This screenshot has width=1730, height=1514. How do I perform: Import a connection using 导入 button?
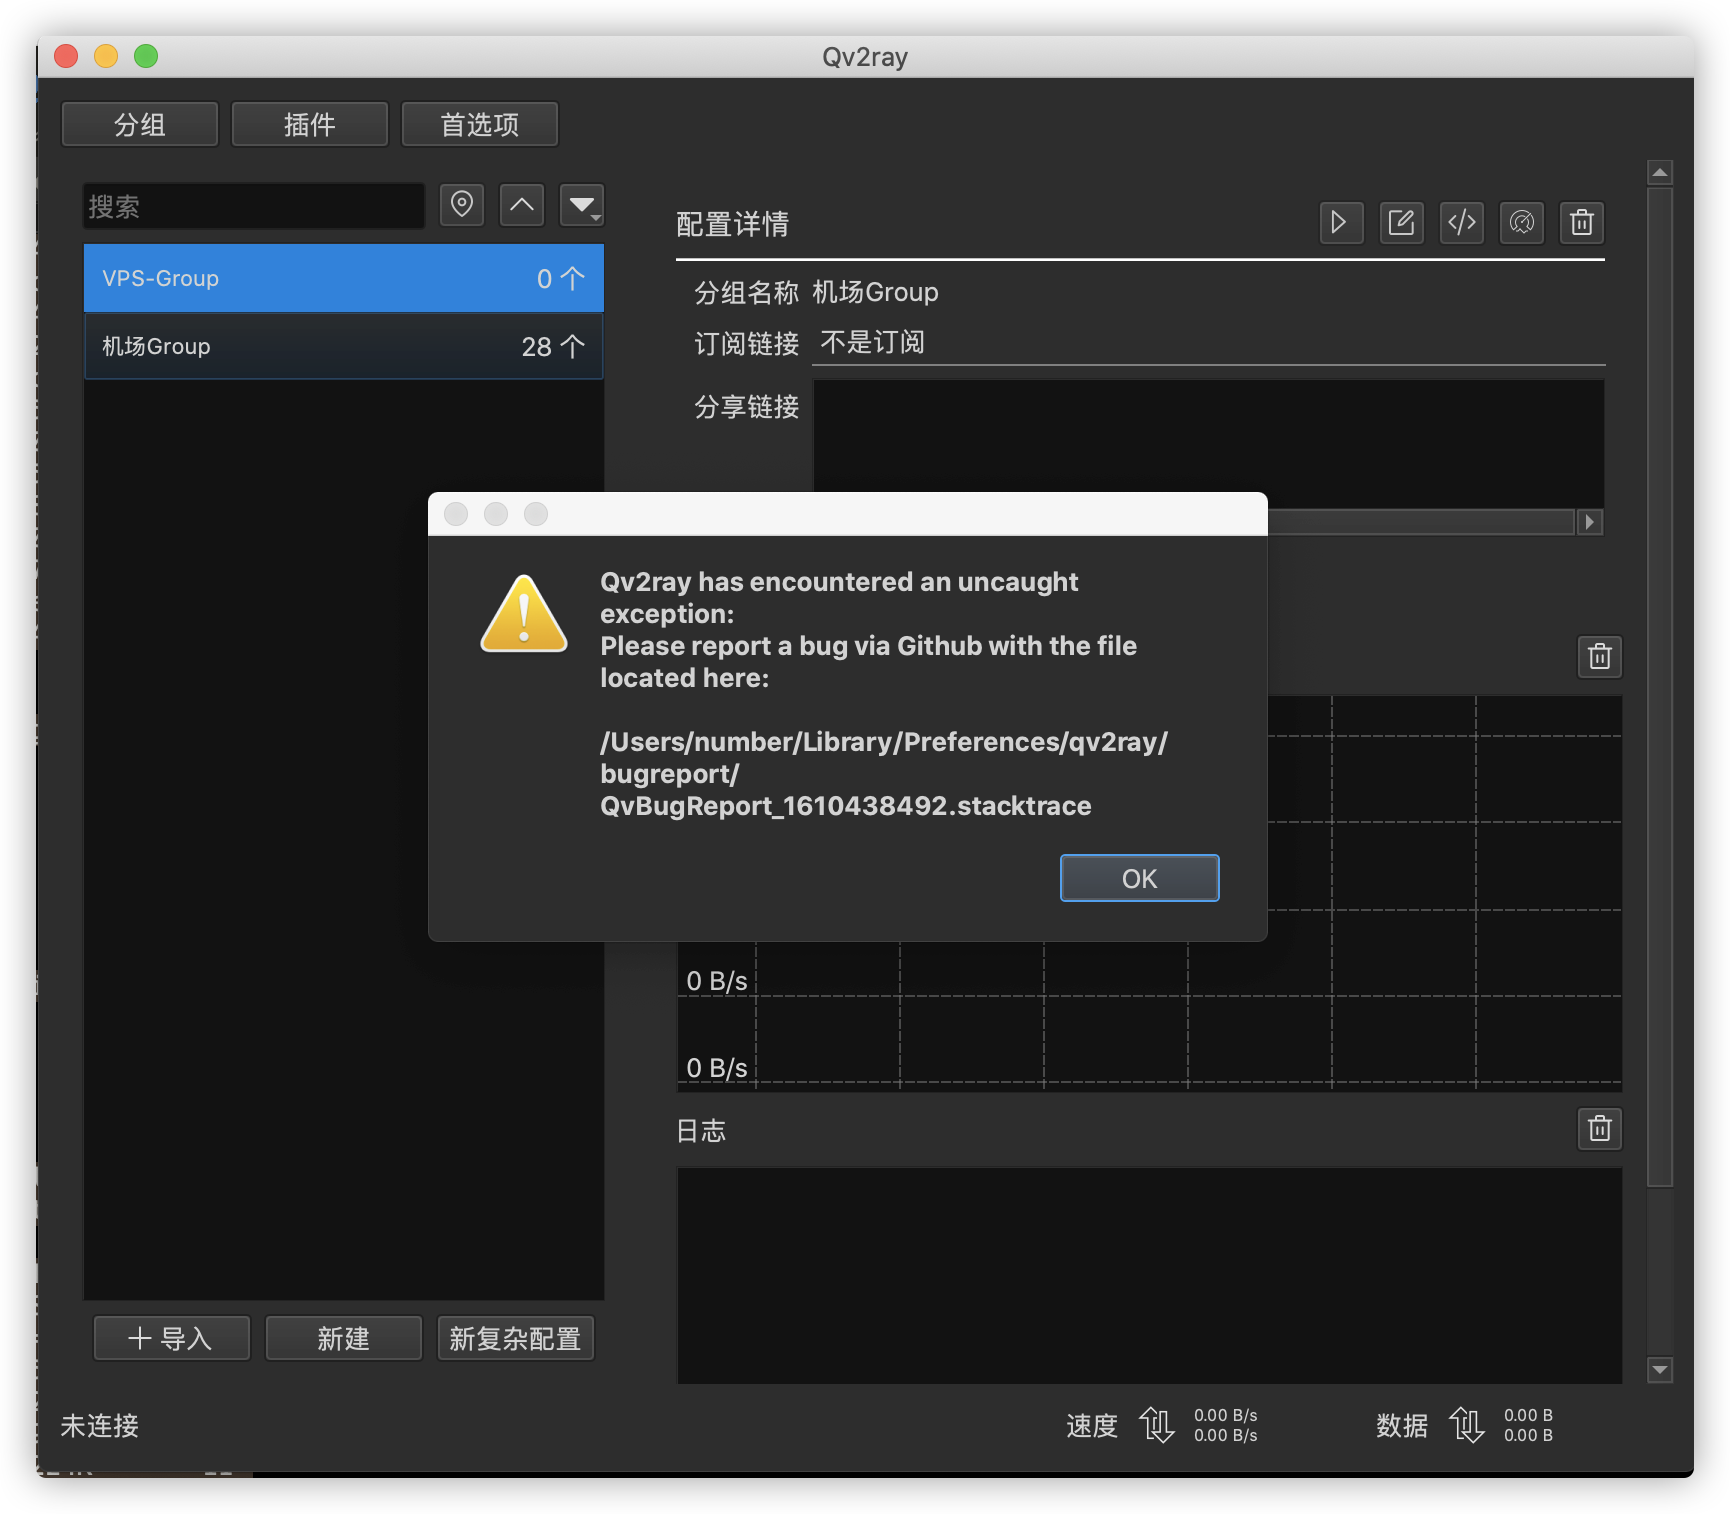(x=171, y=1338)
